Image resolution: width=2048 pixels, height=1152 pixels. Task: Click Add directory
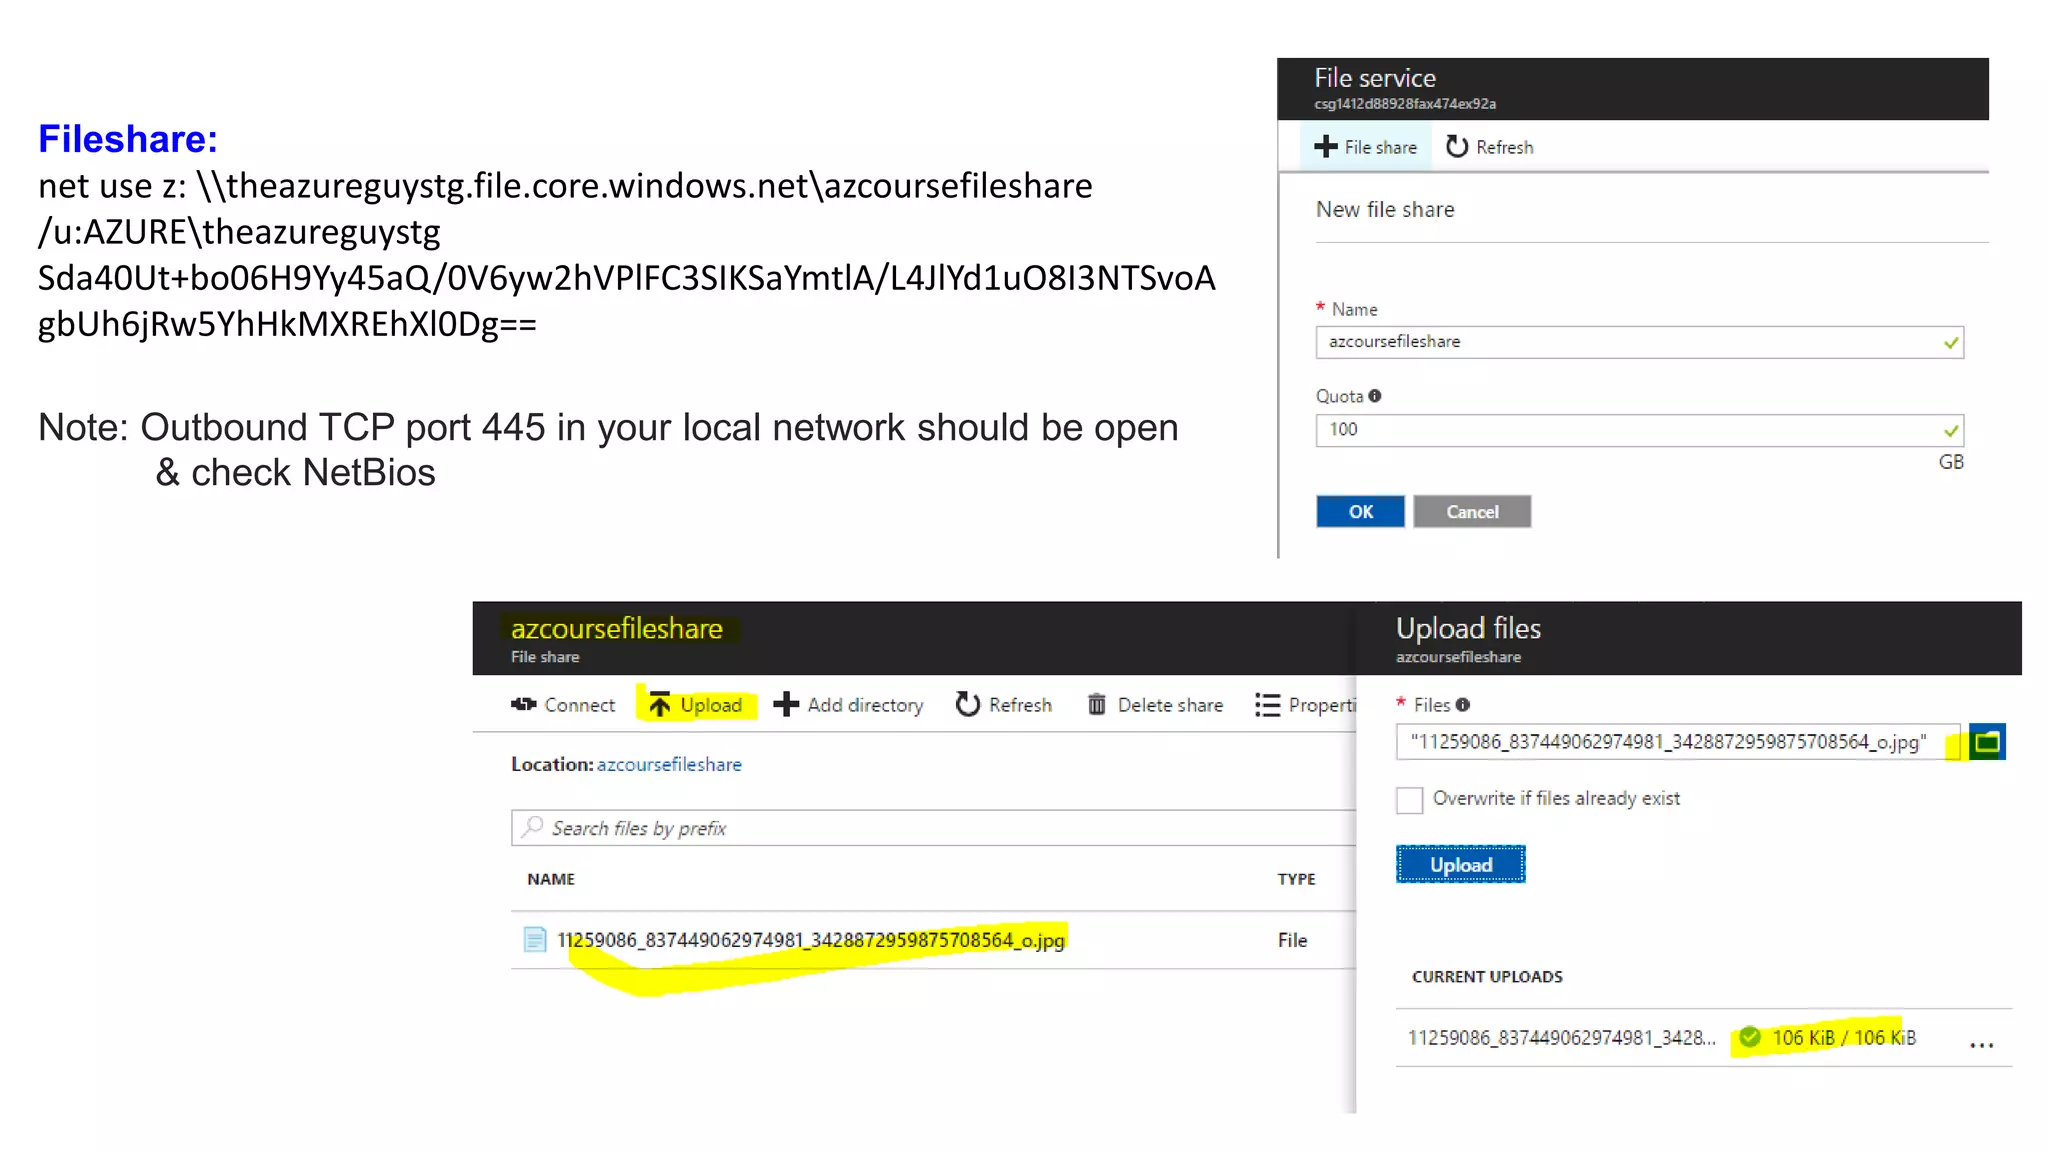pos(849,705)
